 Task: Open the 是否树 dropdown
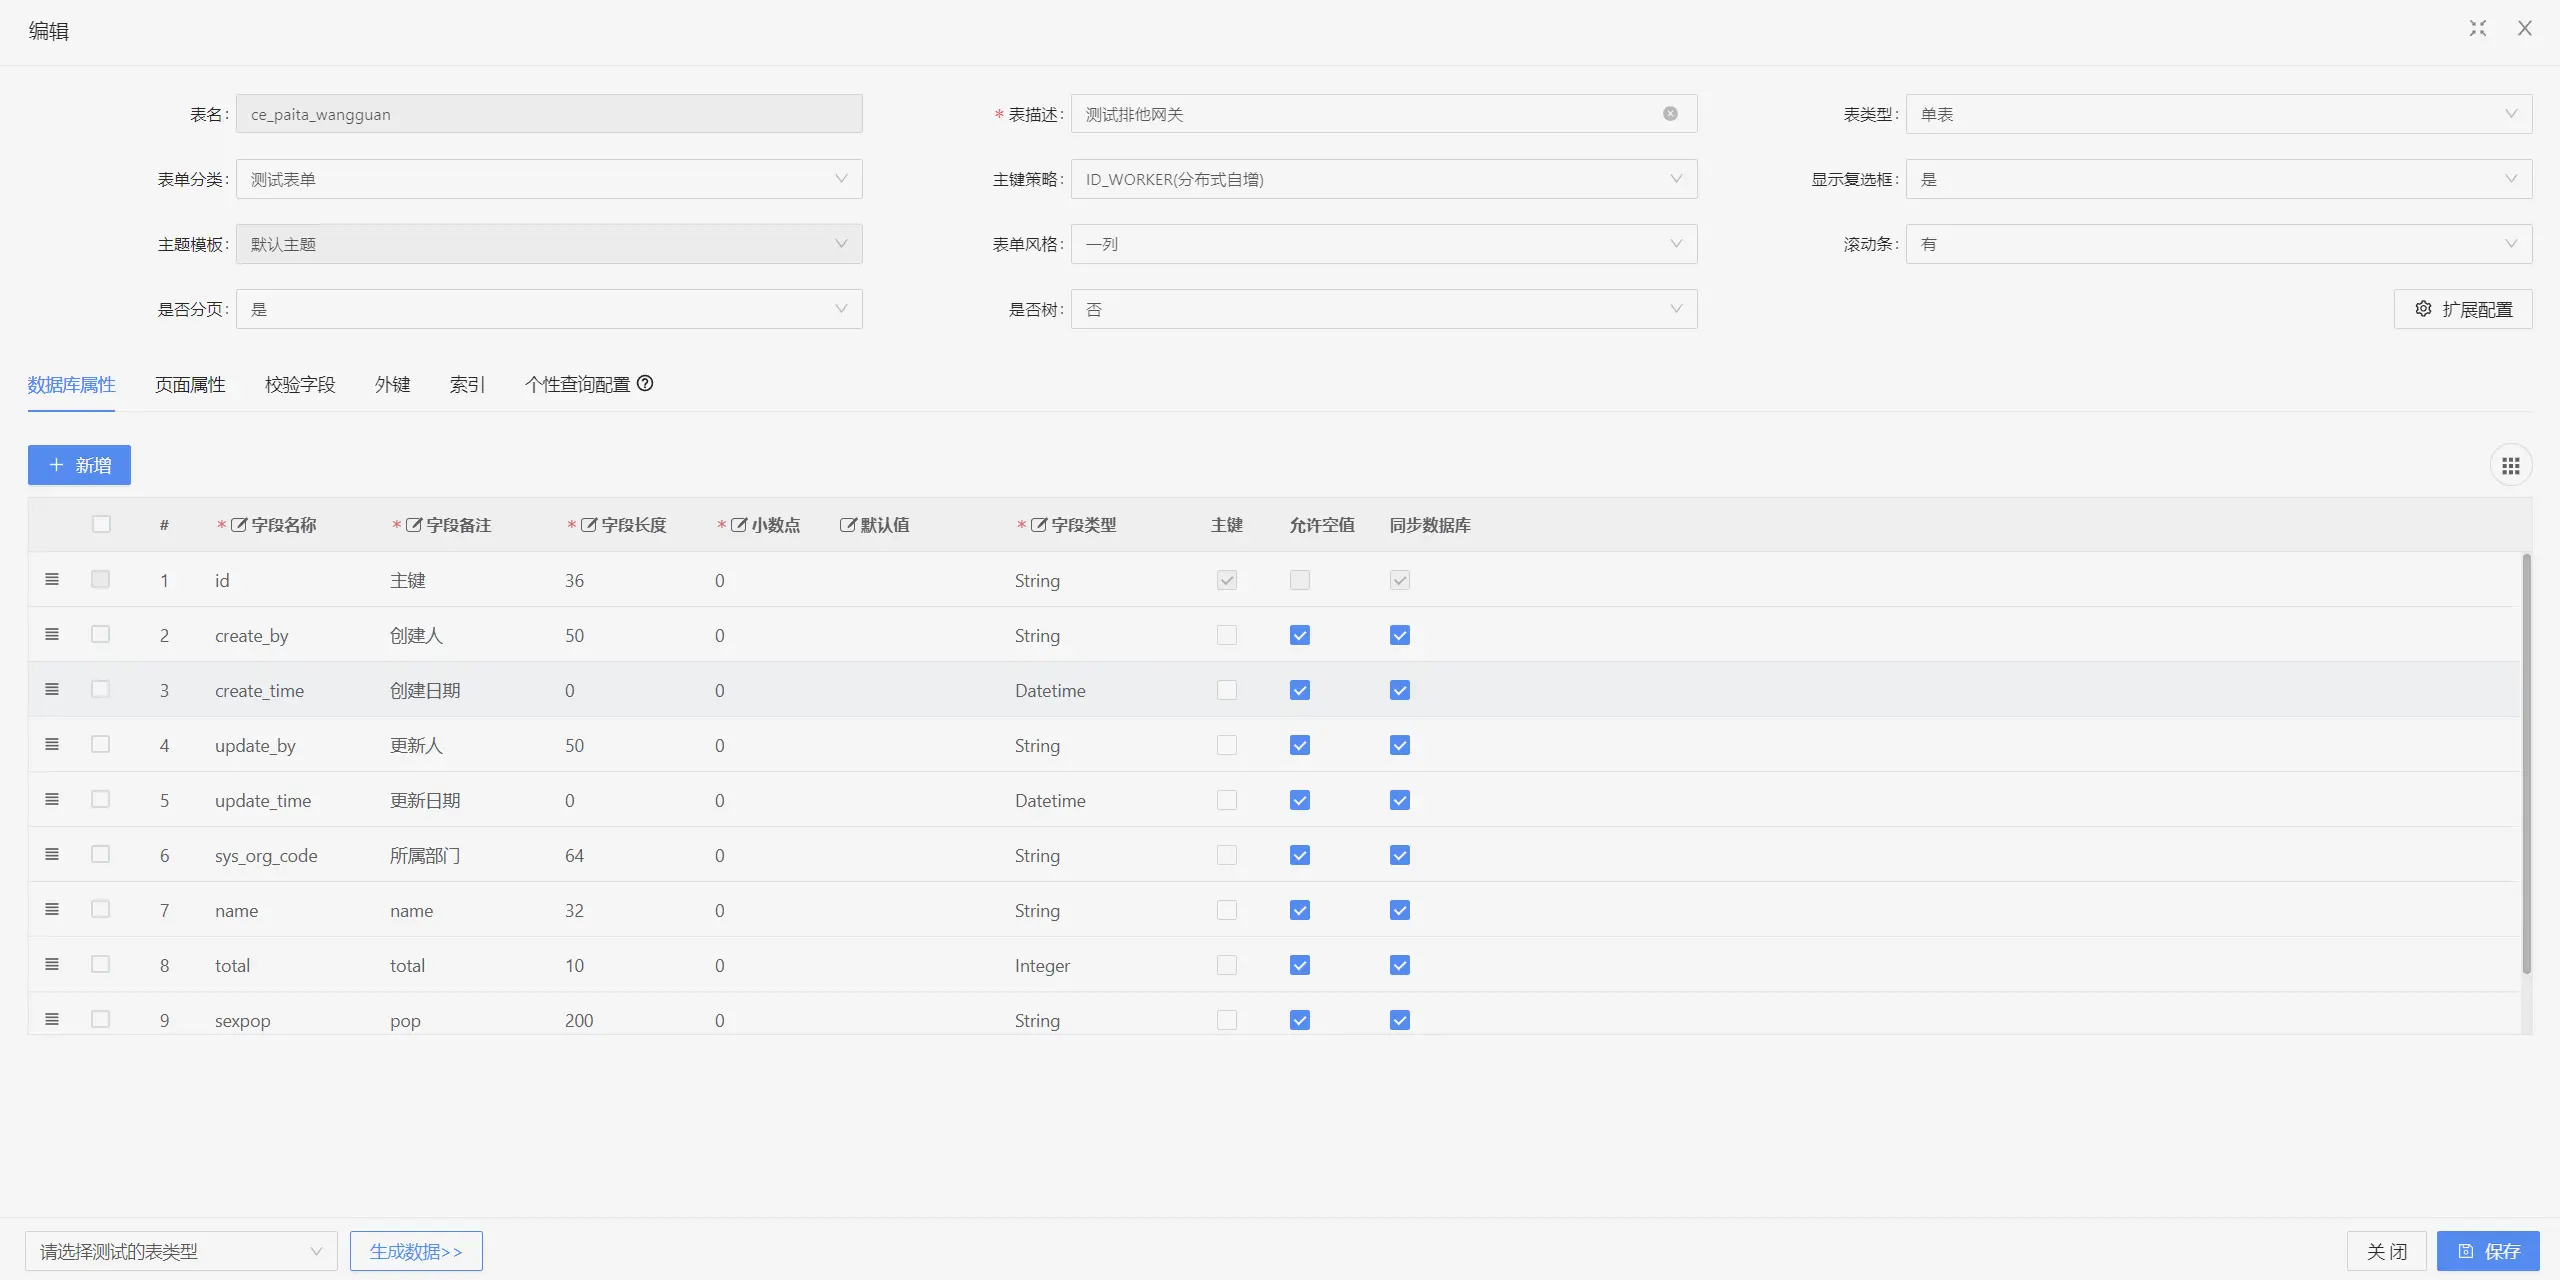click(1384, 309)
